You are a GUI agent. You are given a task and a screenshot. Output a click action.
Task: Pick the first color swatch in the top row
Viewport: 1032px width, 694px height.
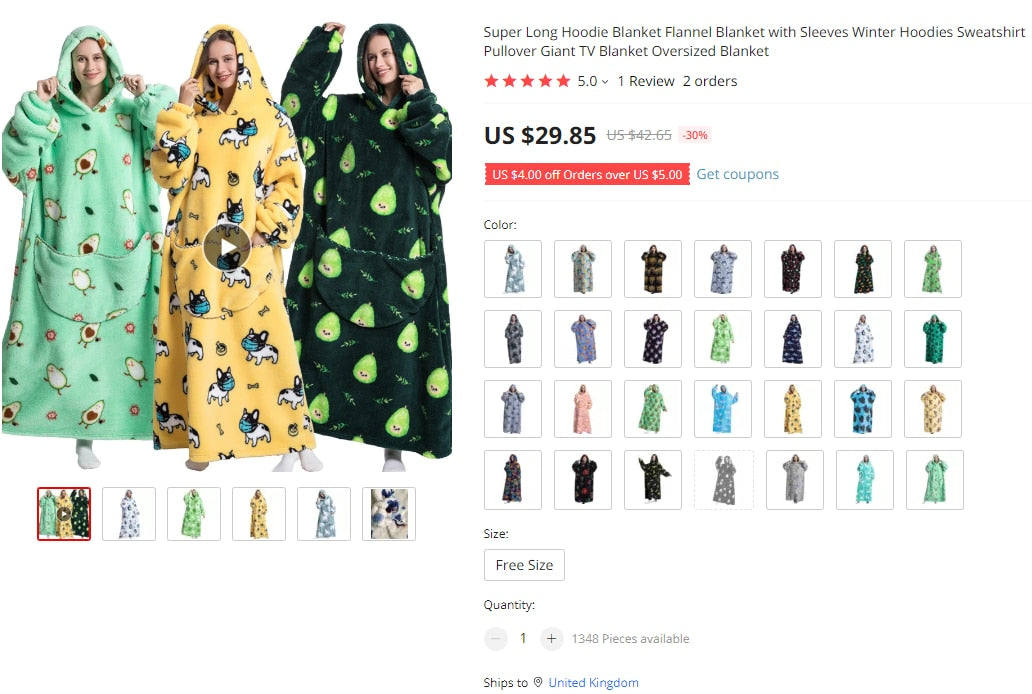[x=513, y=269]
